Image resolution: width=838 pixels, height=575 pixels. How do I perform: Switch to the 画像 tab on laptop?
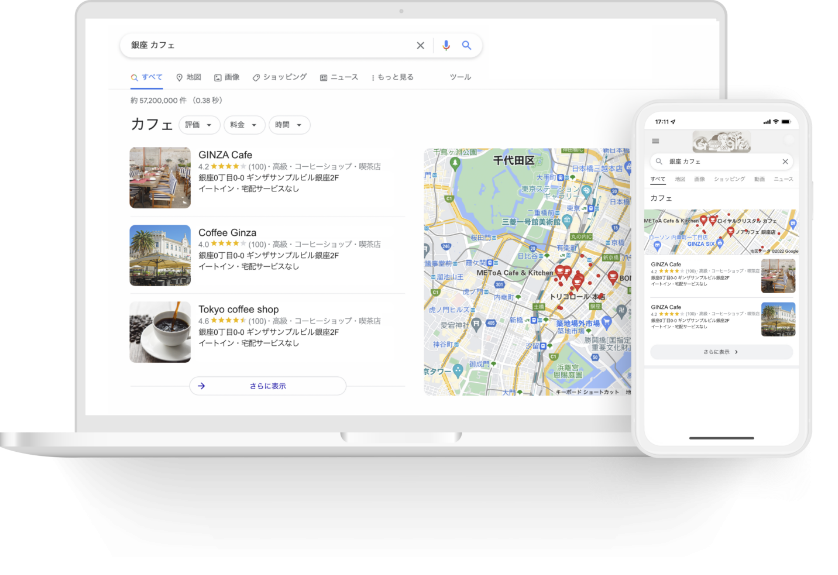[227, 77]
